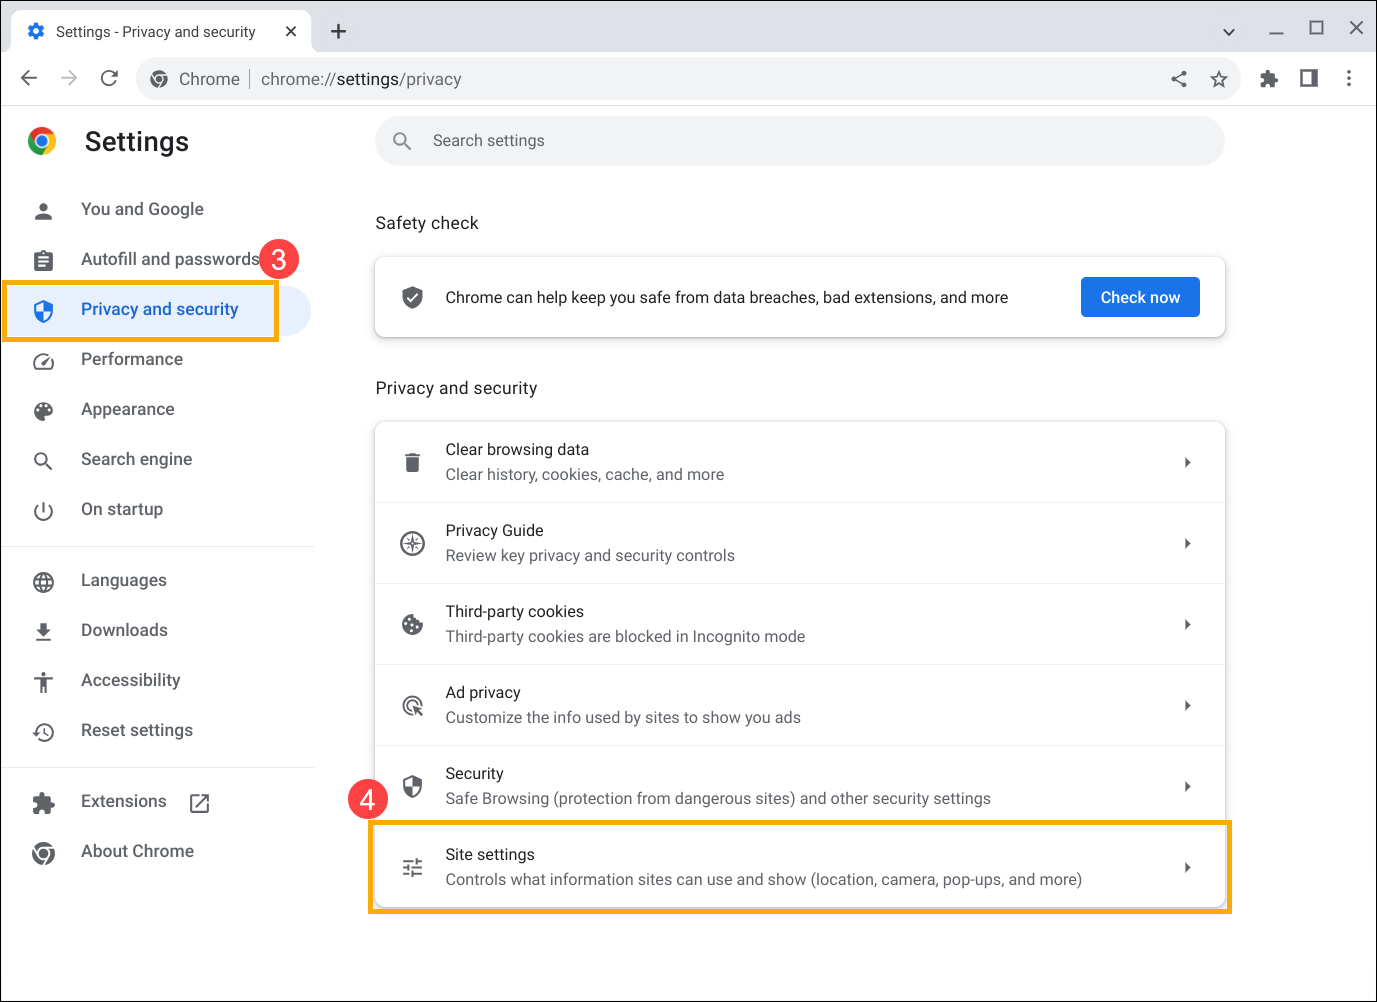The width and height of the screenshot is (1377, 1002).
Task: Open Performance settings
Action: 132,359
